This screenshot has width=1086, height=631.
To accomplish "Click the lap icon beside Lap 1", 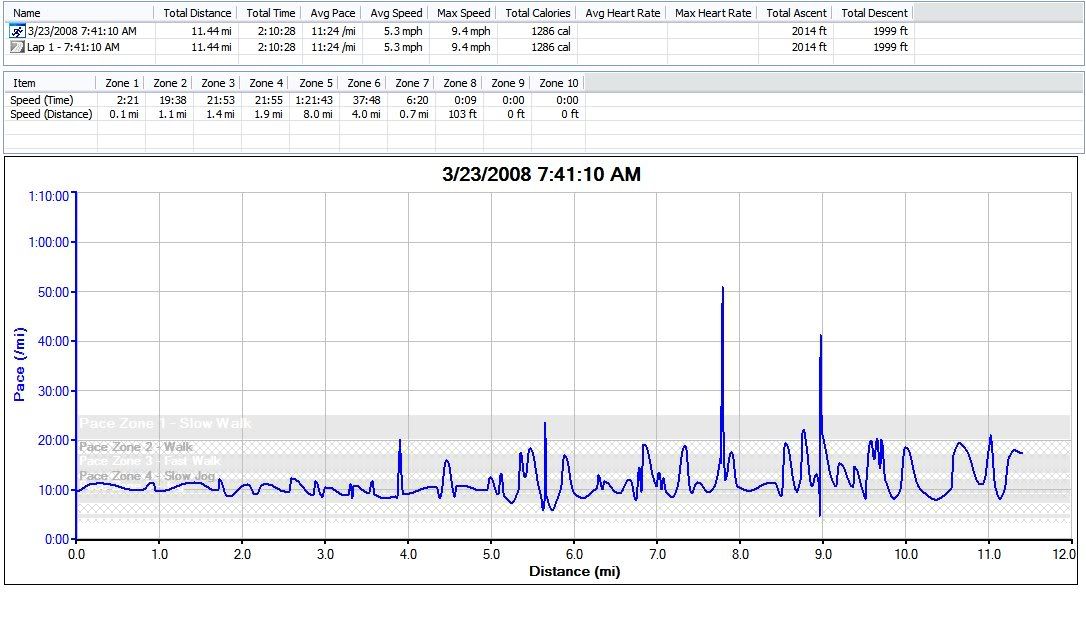I will click(x=17, y=47).
